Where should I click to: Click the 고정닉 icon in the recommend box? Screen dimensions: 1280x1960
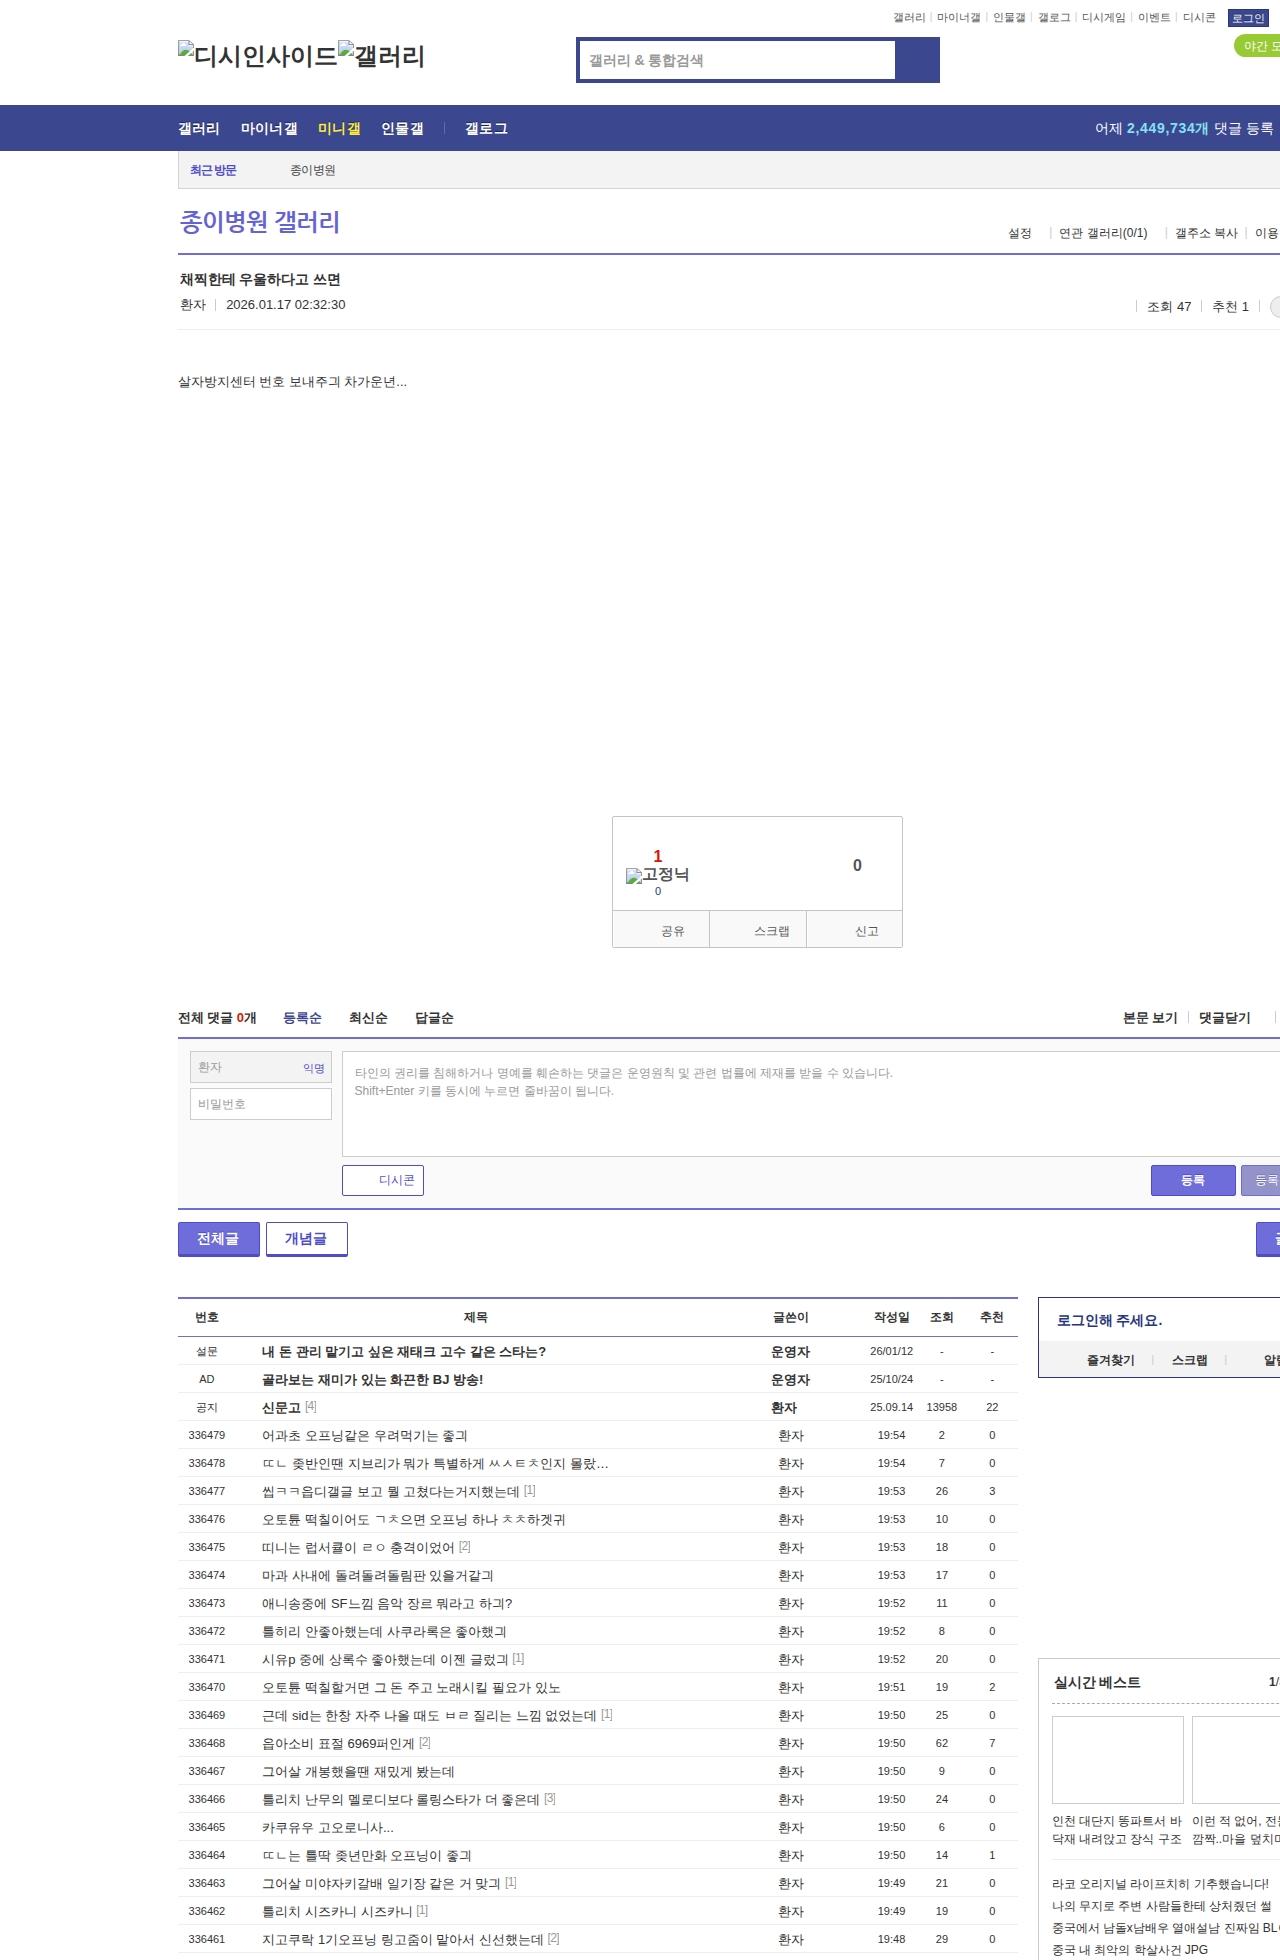(657, 875)
